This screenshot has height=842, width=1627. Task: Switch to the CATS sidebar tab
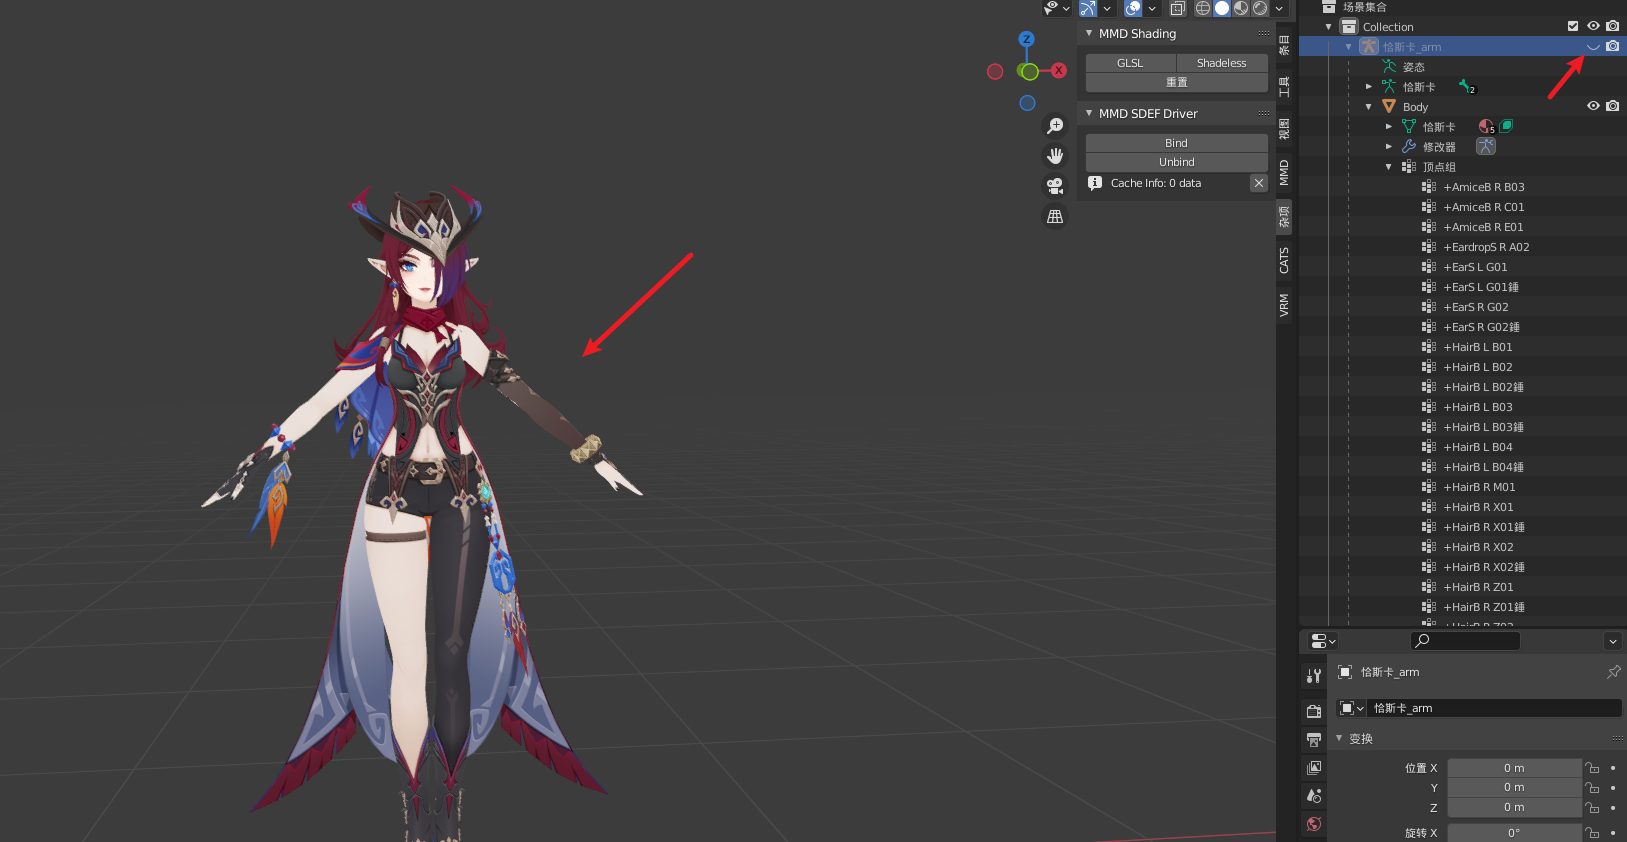(x=1285, y=261)
